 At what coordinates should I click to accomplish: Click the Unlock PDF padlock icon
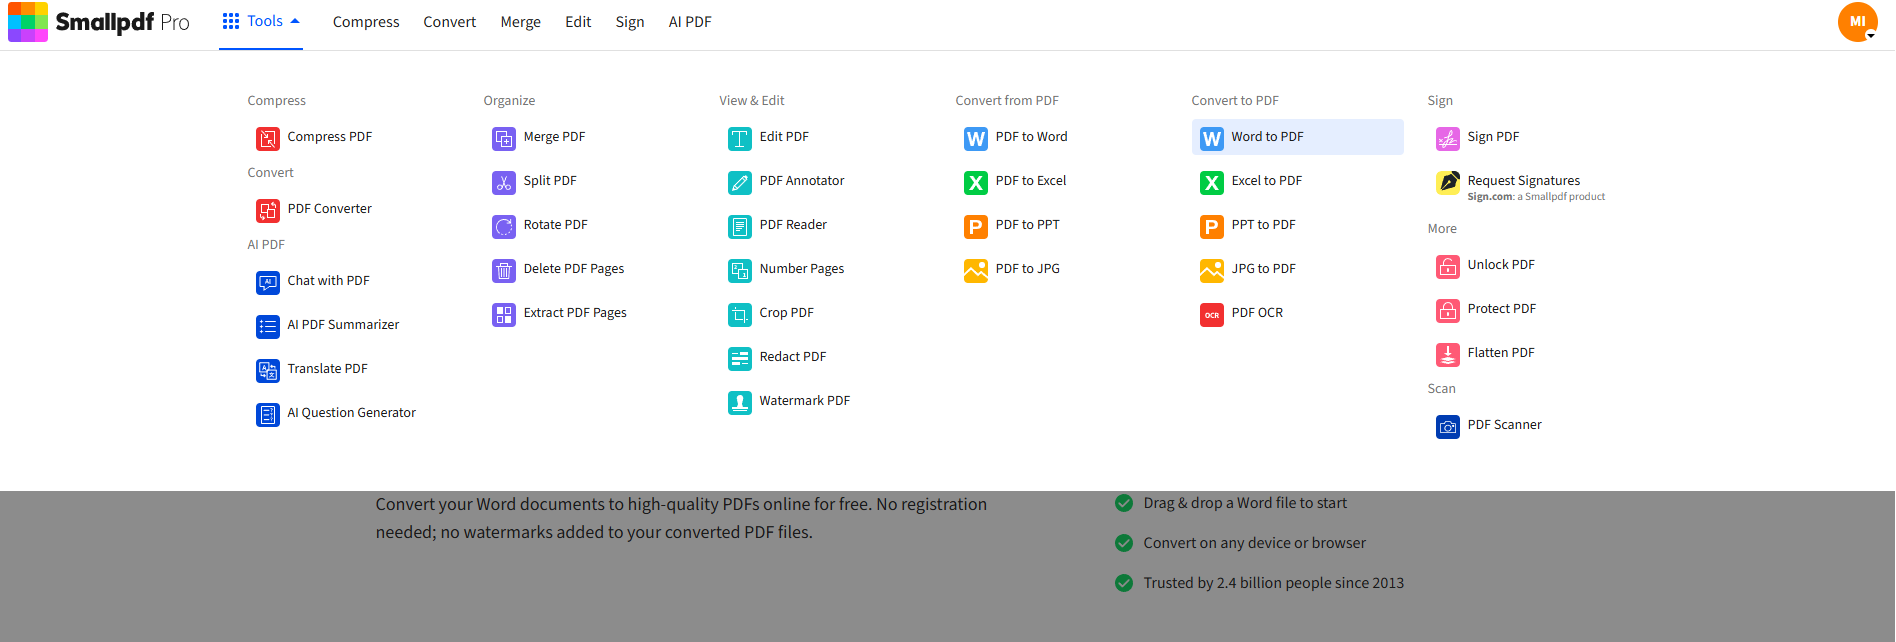coord(1448,266)
